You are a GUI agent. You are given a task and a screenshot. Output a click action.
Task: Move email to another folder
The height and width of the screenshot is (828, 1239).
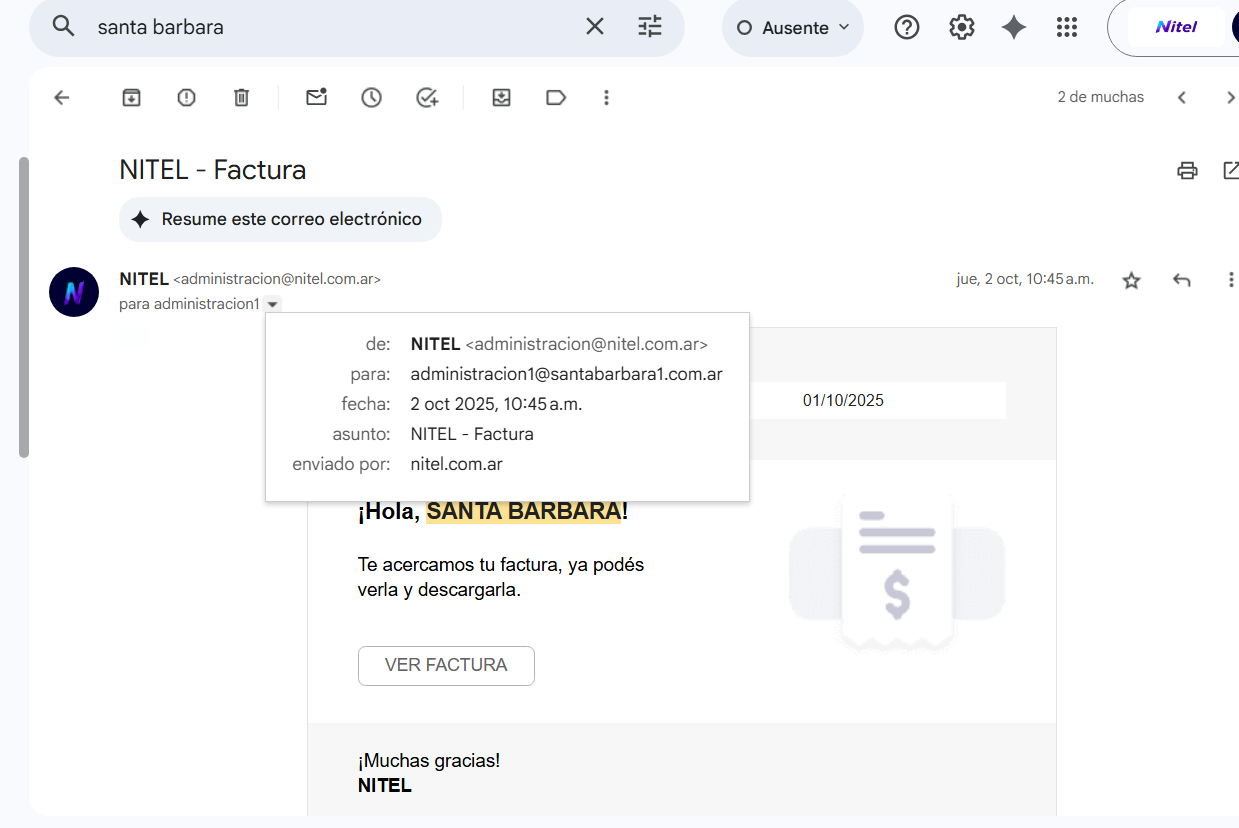coord(501,97)
